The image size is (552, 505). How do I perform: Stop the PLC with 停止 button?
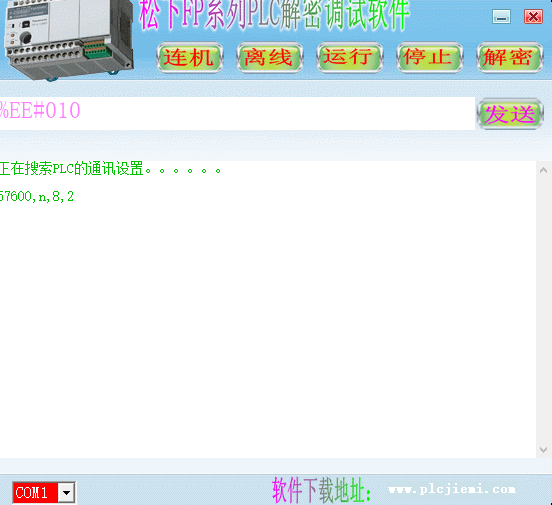(429, 57)
